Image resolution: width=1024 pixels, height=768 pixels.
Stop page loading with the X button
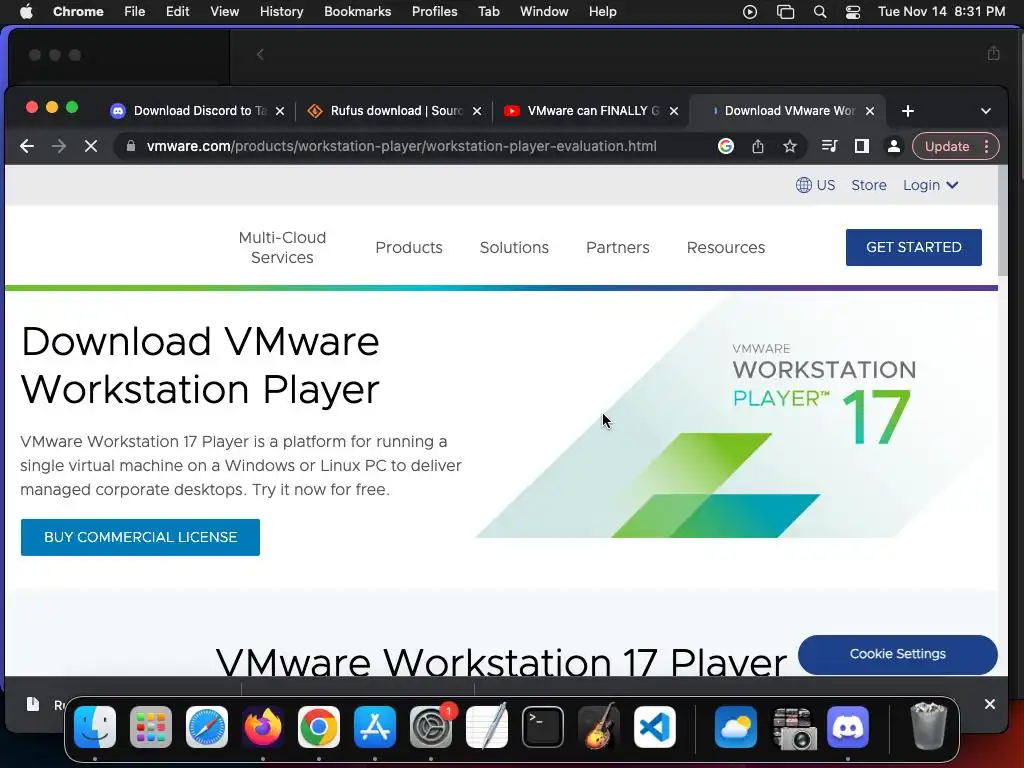pyautogui.click(x=91, y=146)
